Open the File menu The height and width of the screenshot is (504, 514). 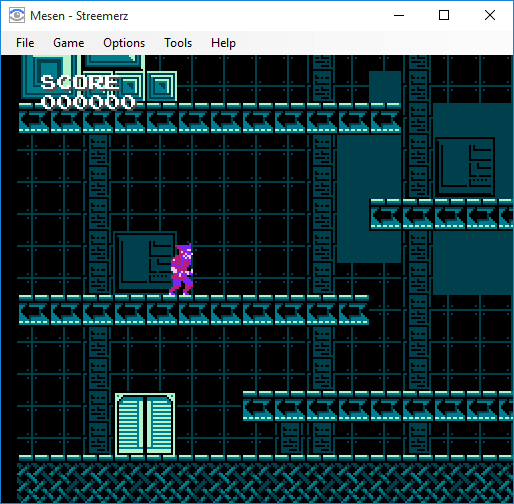pos(25,43)
